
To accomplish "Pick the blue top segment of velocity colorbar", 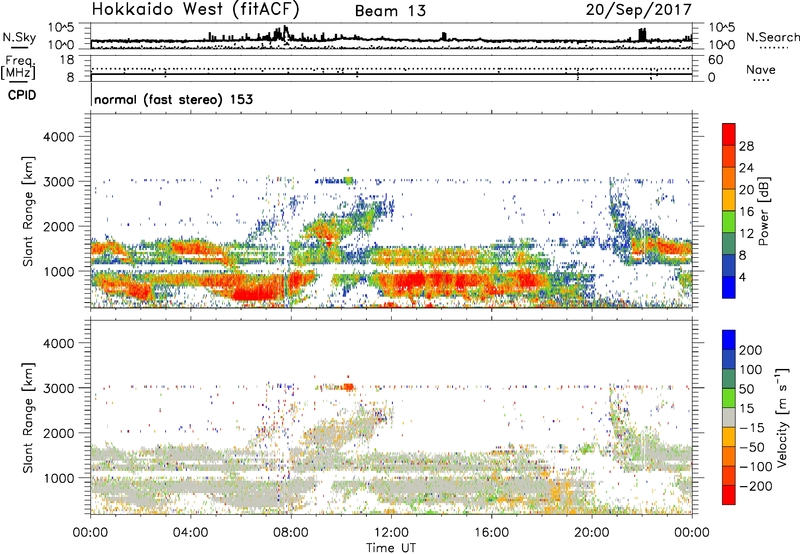I will click(729, 340).
